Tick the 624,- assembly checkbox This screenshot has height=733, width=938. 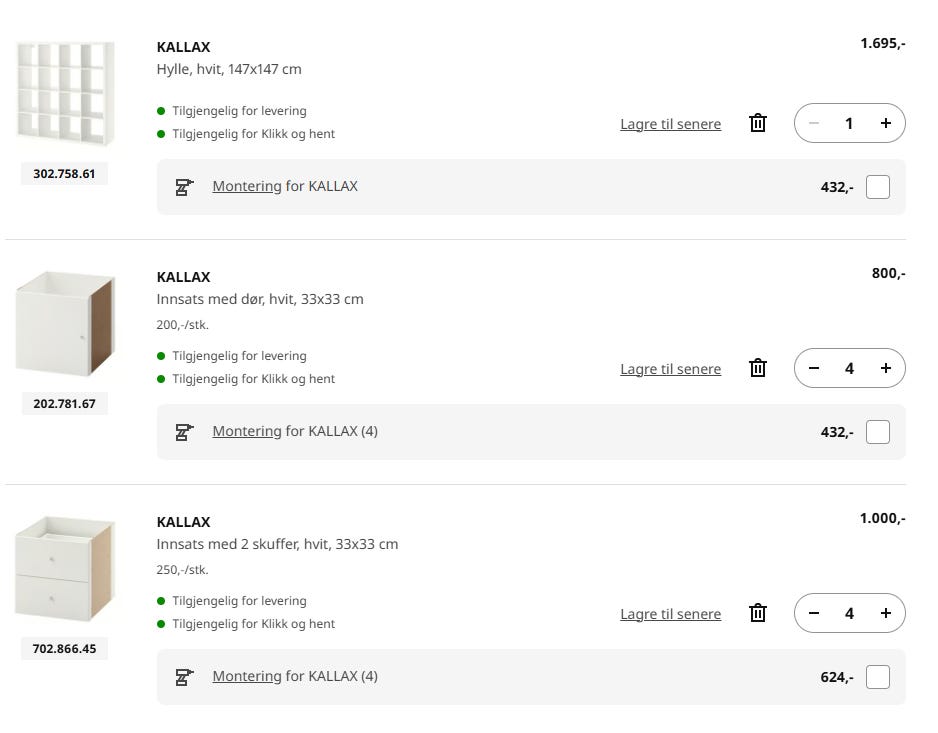point(877,677)
